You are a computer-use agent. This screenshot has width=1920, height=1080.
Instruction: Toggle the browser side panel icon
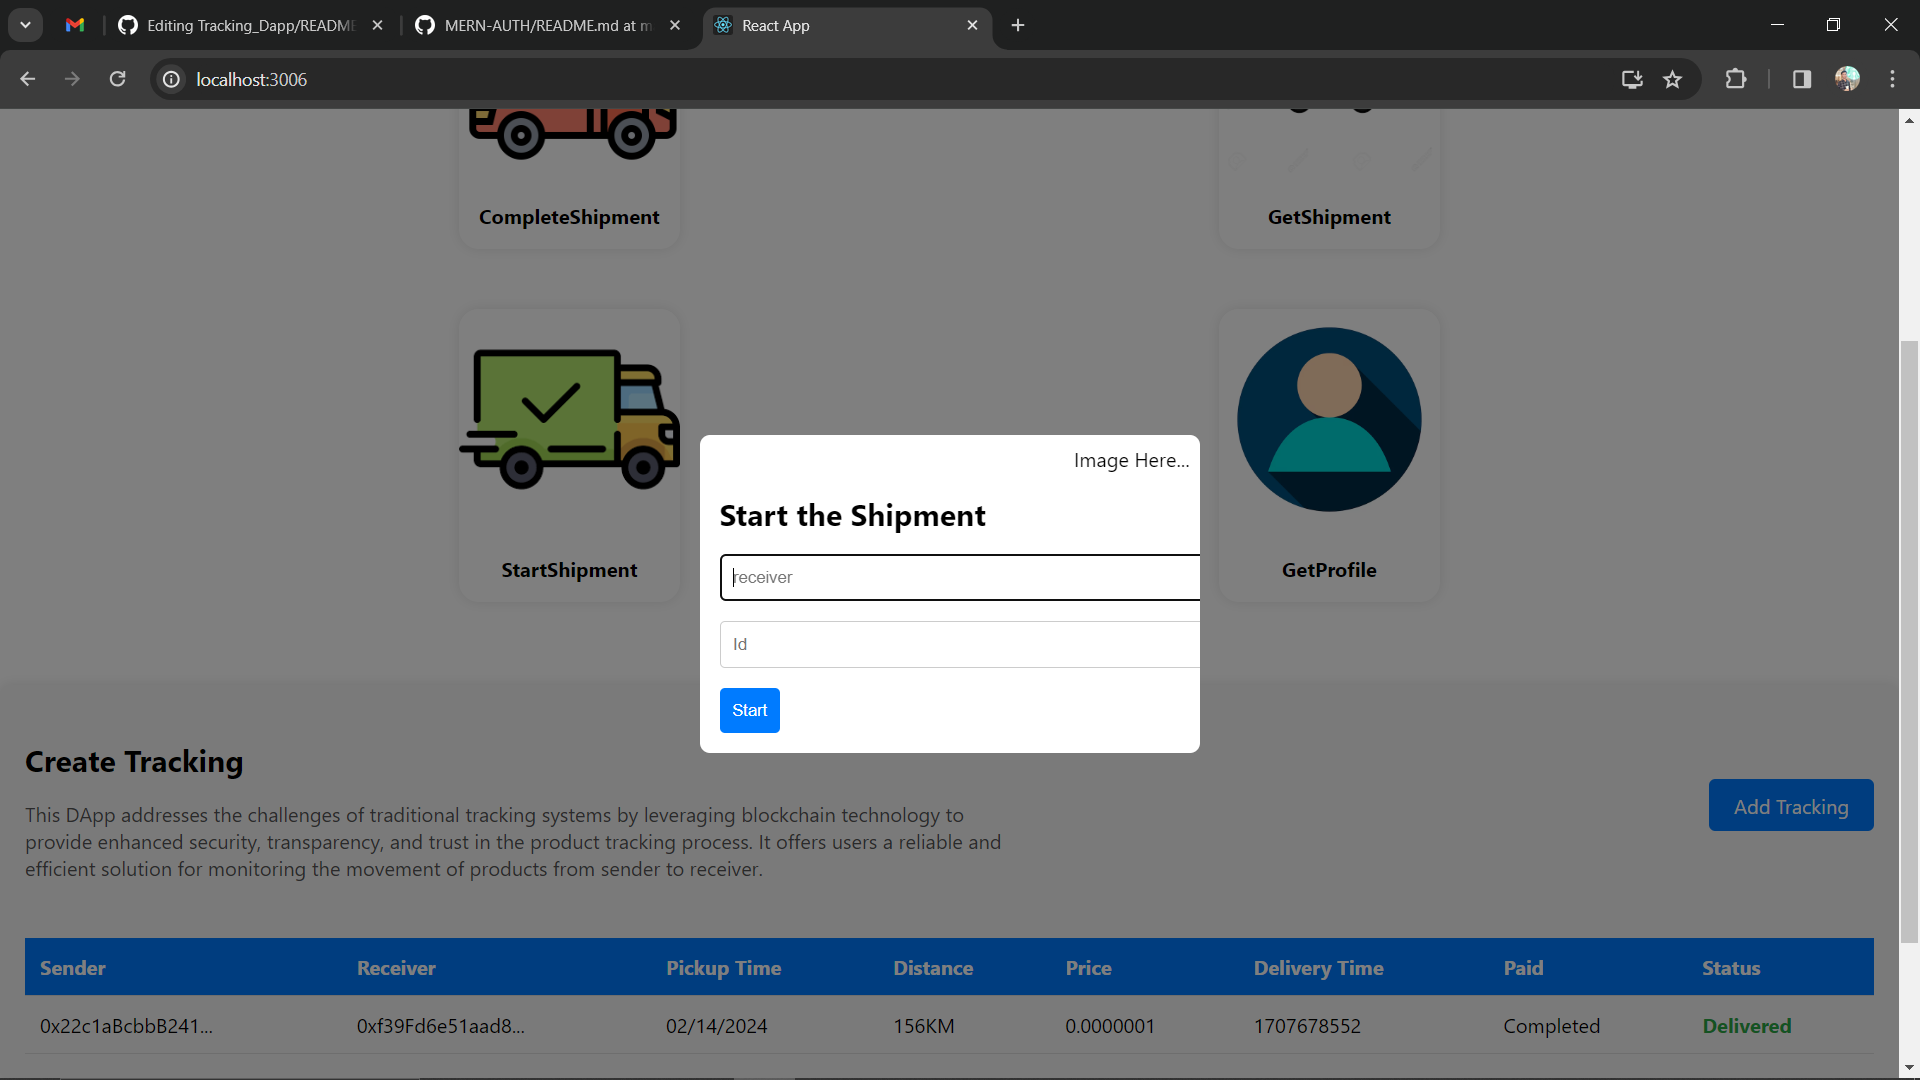click(1802, 80)
